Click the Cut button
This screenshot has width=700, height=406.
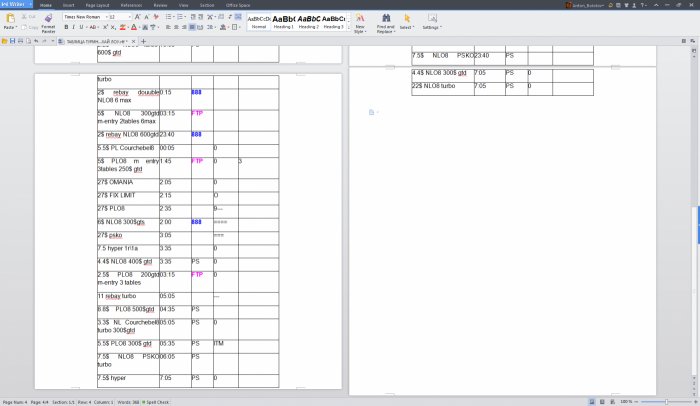[29, 17]
